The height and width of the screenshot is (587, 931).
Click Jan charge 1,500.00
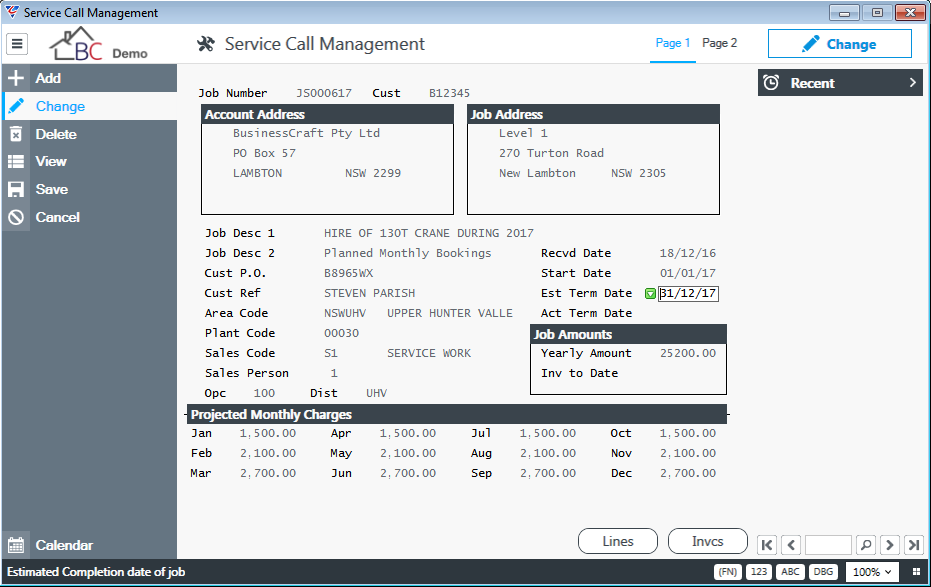pyautogui.click(x=267, y=433)
